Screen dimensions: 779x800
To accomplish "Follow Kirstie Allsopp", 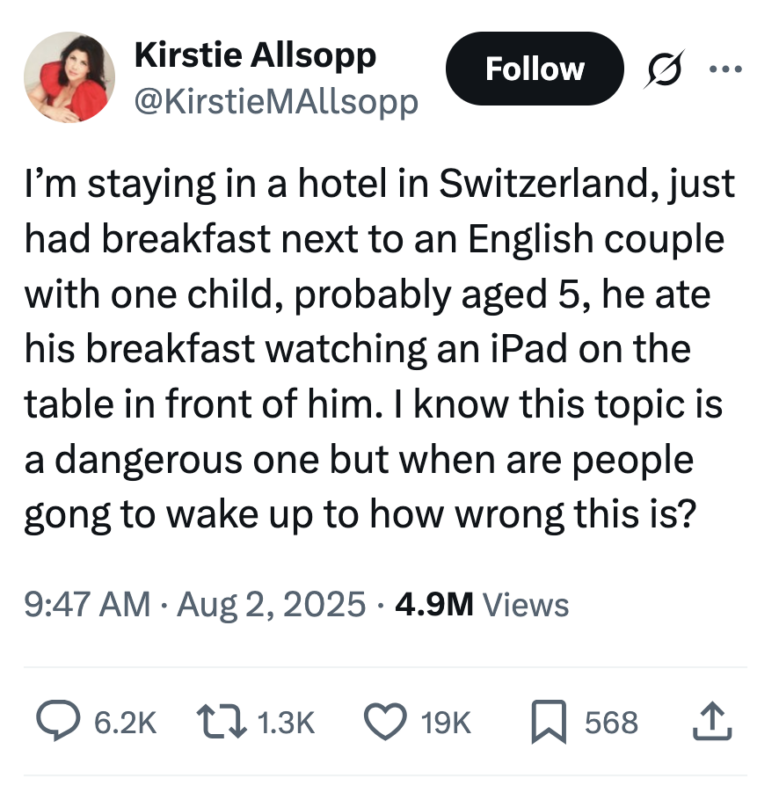I will click(x=534, y=69).
